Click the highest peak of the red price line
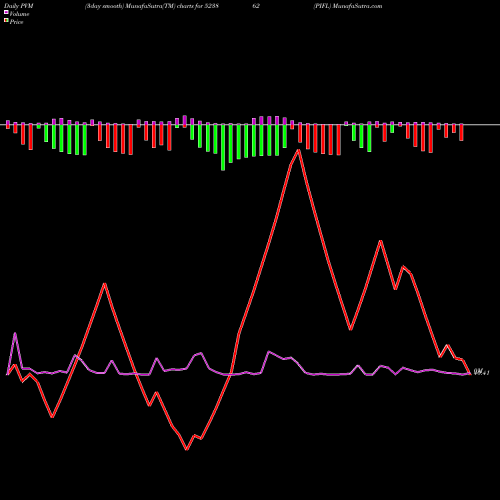This screenshot has width=500, height=500. (x=298, y=151)
